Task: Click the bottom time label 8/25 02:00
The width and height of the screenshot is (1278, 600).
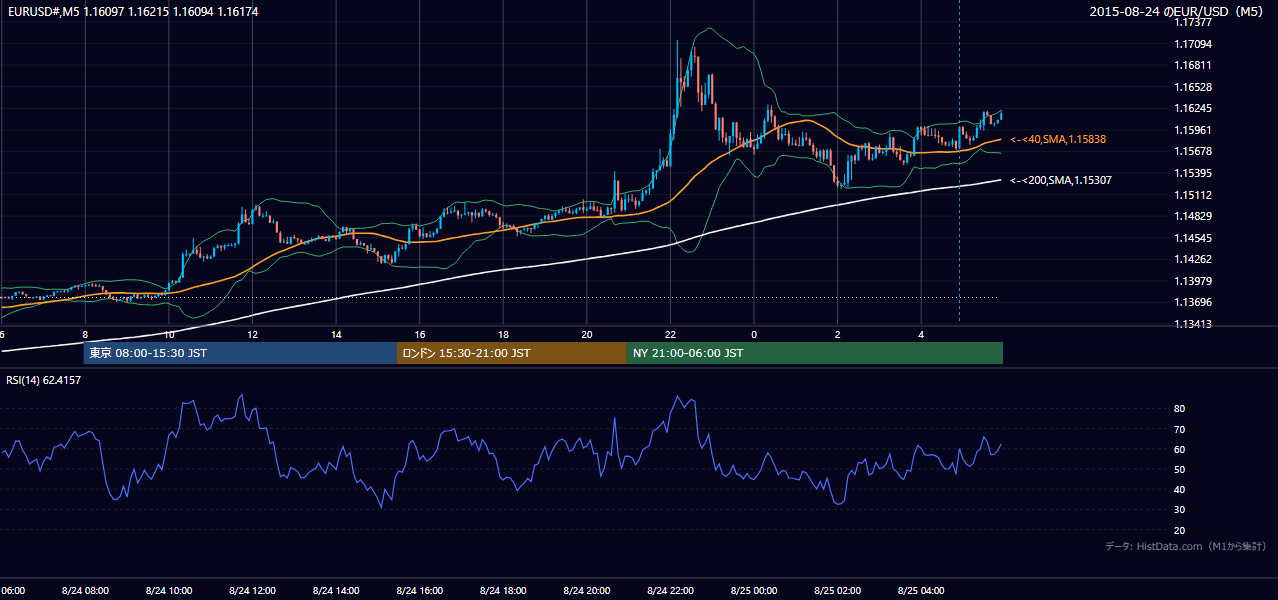Action: click(x=837, y=591)
